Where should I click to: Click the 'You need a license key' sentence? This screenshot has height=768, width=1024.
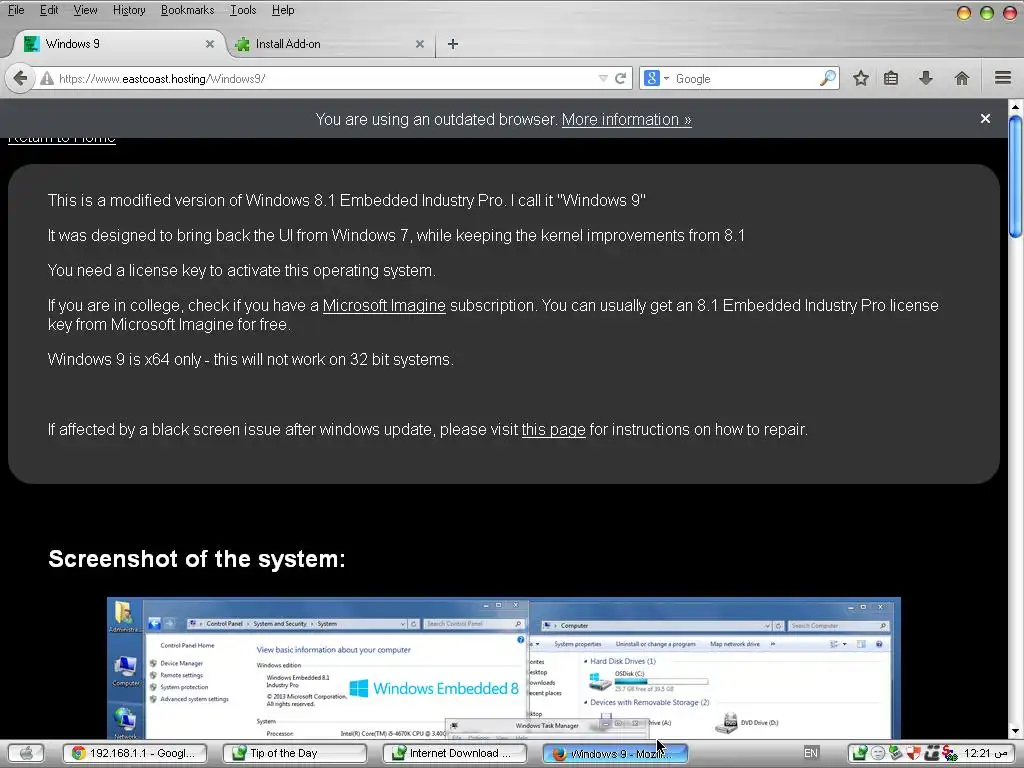pyautogui.click(x=242, y=270)
